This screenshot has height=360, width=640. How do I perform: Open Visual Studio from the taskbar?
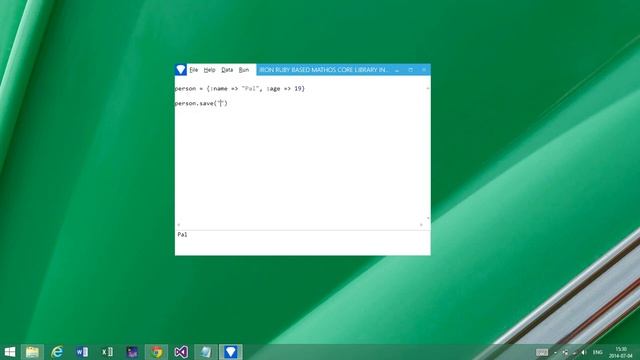click(181, 352)
